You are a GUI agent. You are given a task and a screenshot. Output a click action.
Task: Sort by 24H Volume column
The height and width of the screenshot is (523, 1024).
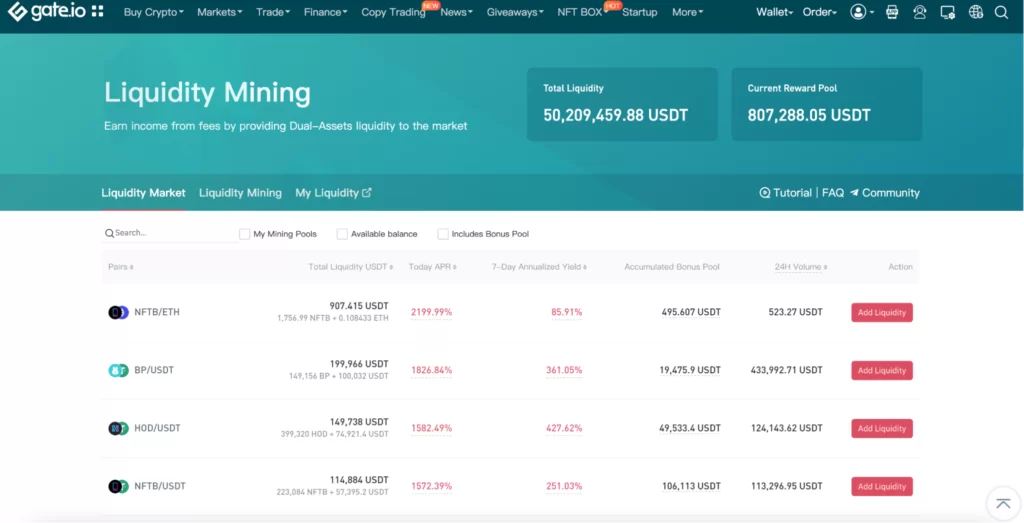tap(801, 266)
